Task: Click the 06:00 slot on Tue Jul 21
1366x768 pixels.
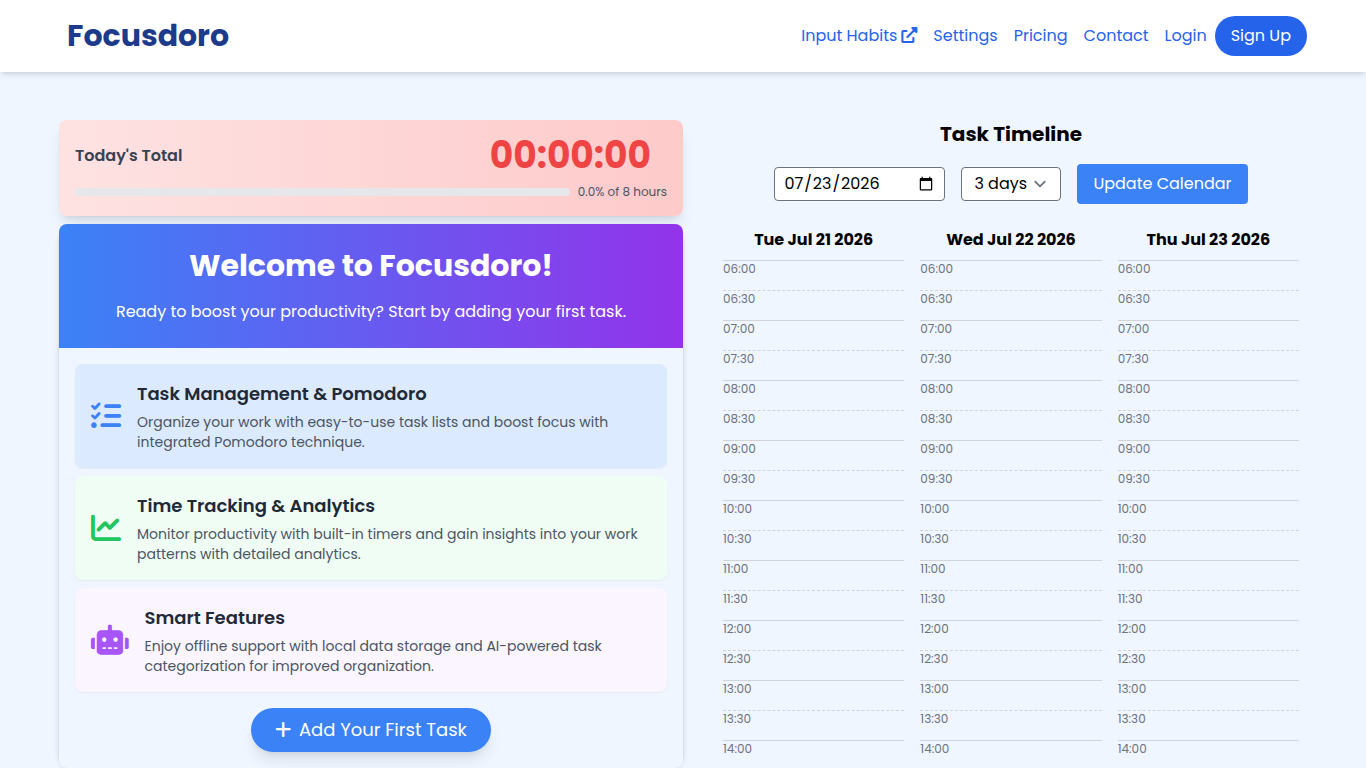Action: [x=813, y=275]
